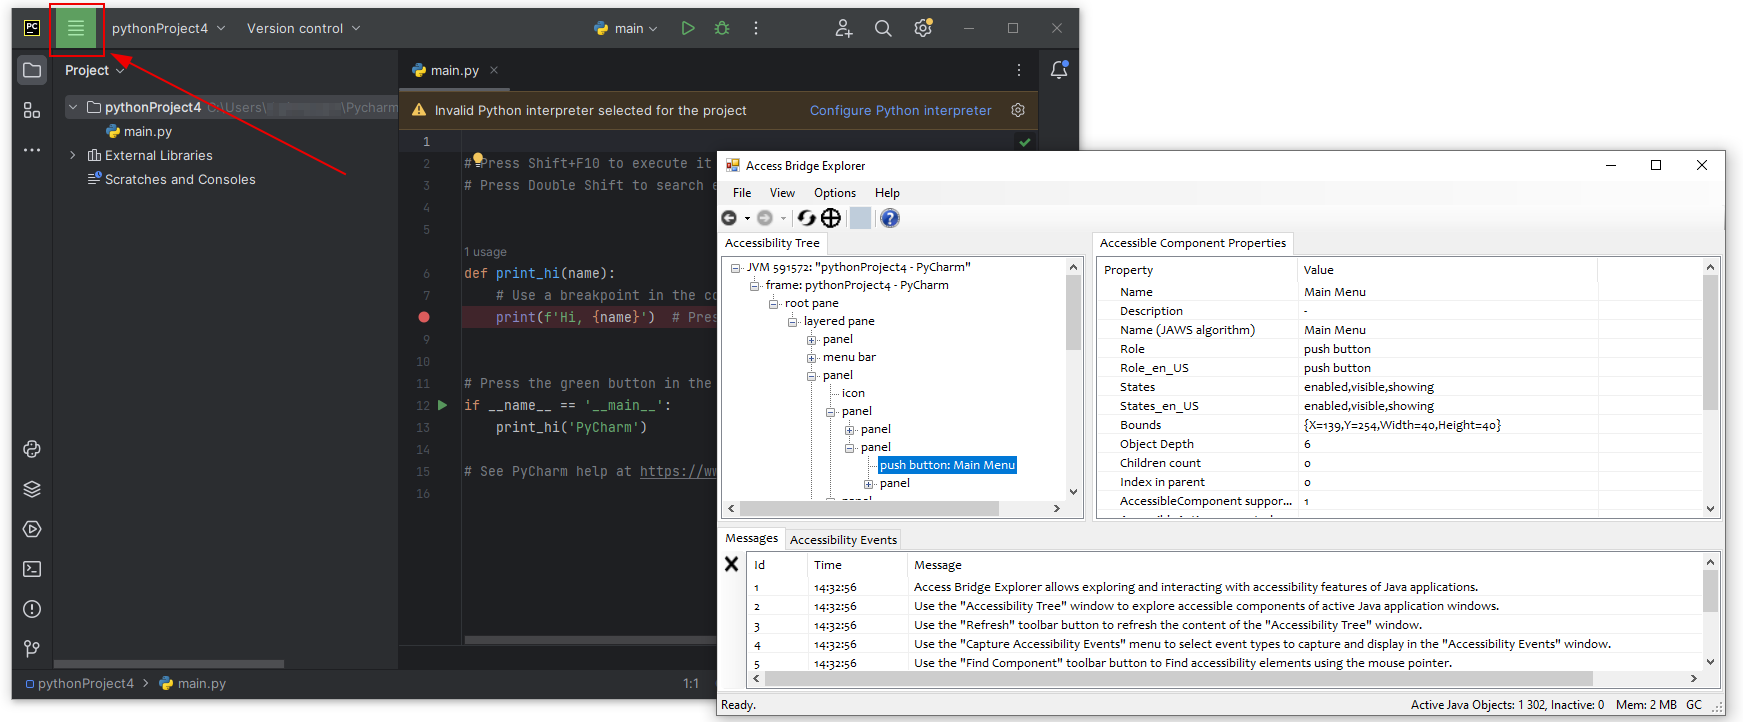Image resolution: width=1743 pixels, height=722 pixels.
Task: Click the run gutter arrow beside __main__ line
Action: click(x=442, y=405)
